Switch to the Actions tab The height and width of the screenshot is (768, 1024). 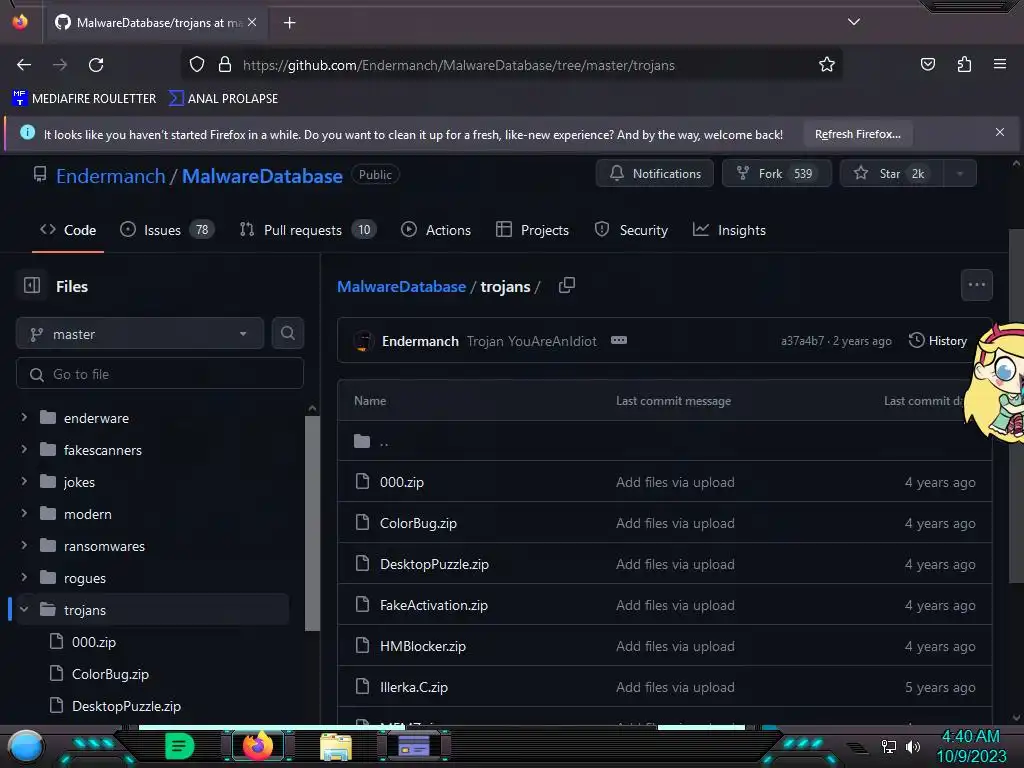pyautogui.click(x=436, y=230)
